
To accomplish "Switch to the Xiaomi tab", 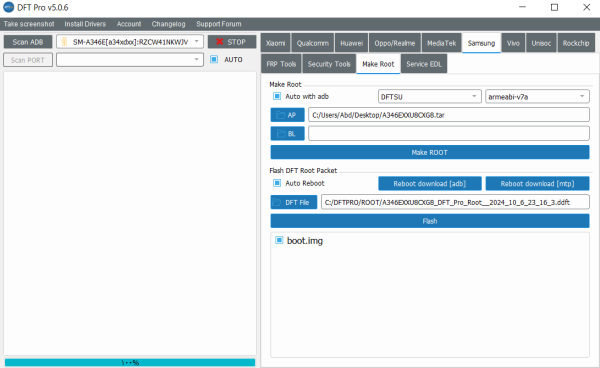I will click(x=276, y=43).
